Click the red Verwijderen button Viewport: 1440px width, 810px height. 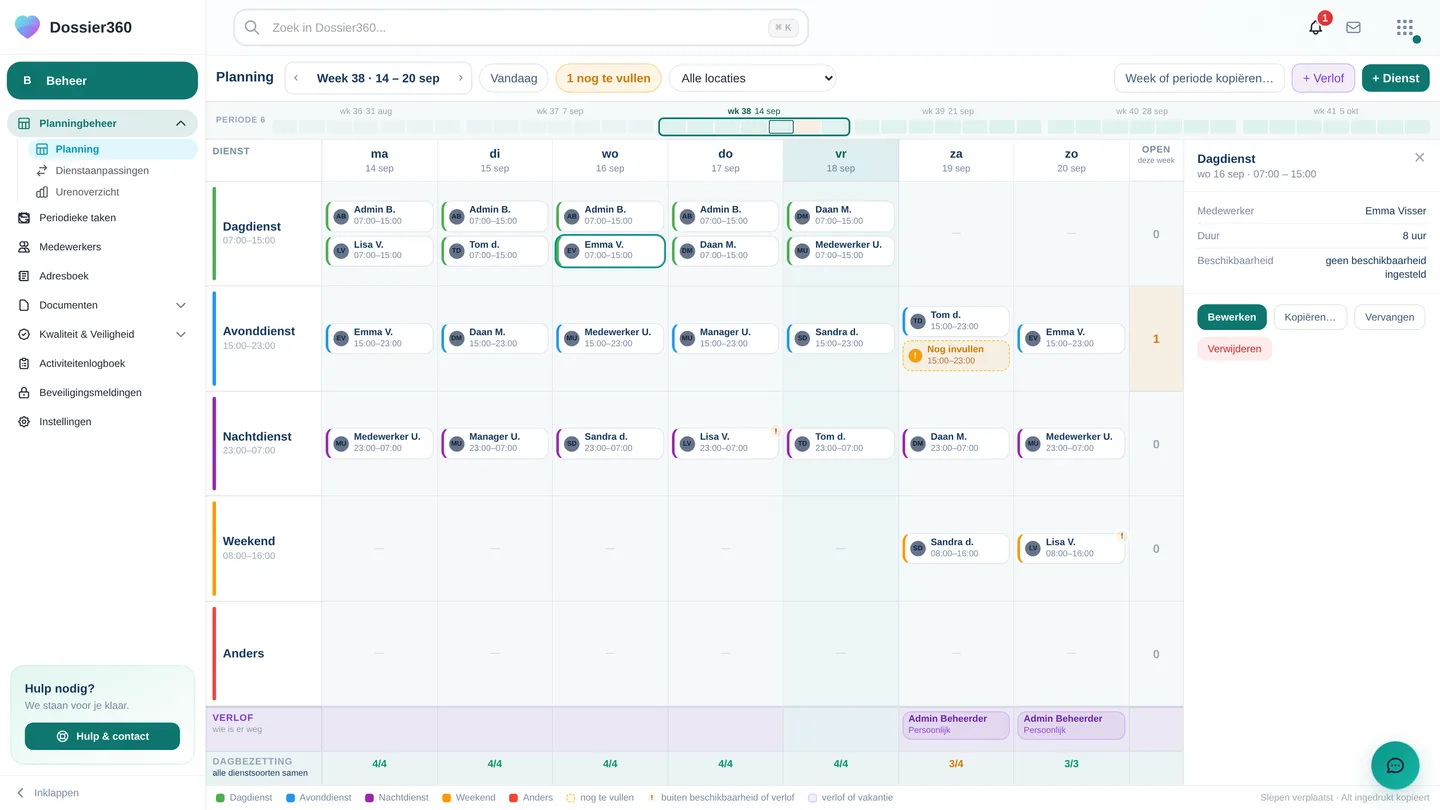coord(1234,349)
